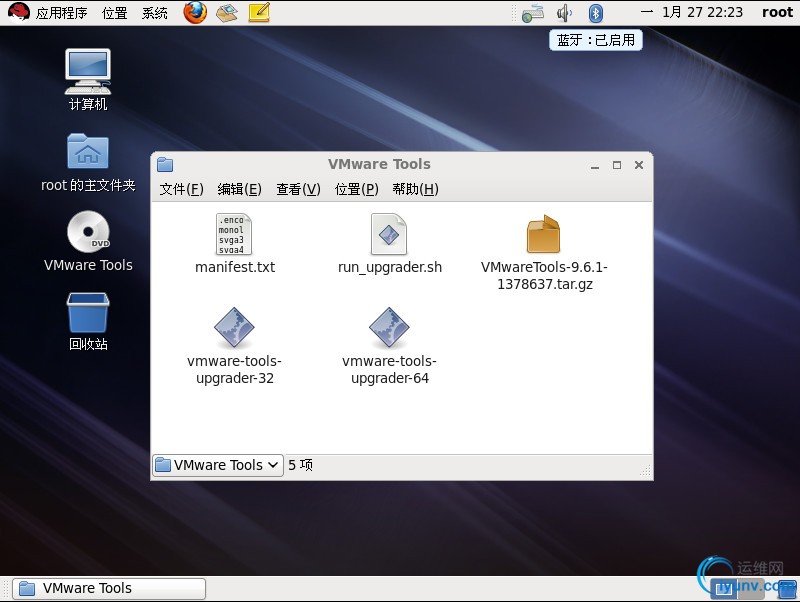Select the vmware-tools-upgrader-64 executable icon
The width and height of the screenshot is (800, 602).
click(389, 327)
